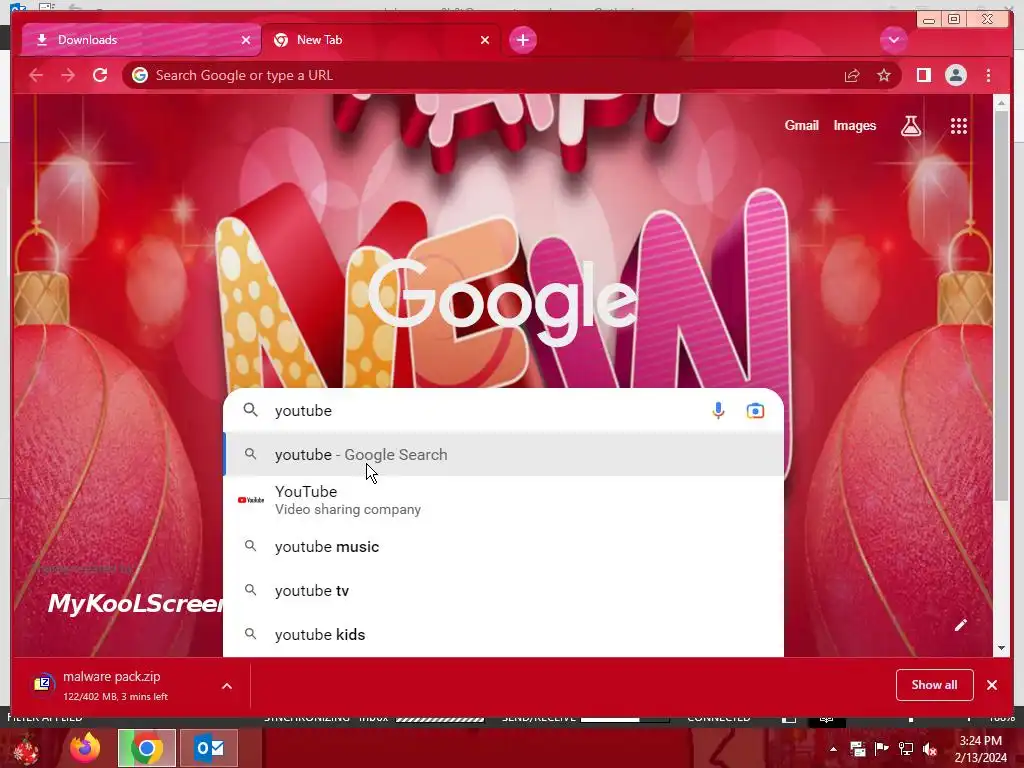Viewport: 1024px width, 768px height.
Task: Click the search magnifier in search box
Action: (x=251, y=410)
